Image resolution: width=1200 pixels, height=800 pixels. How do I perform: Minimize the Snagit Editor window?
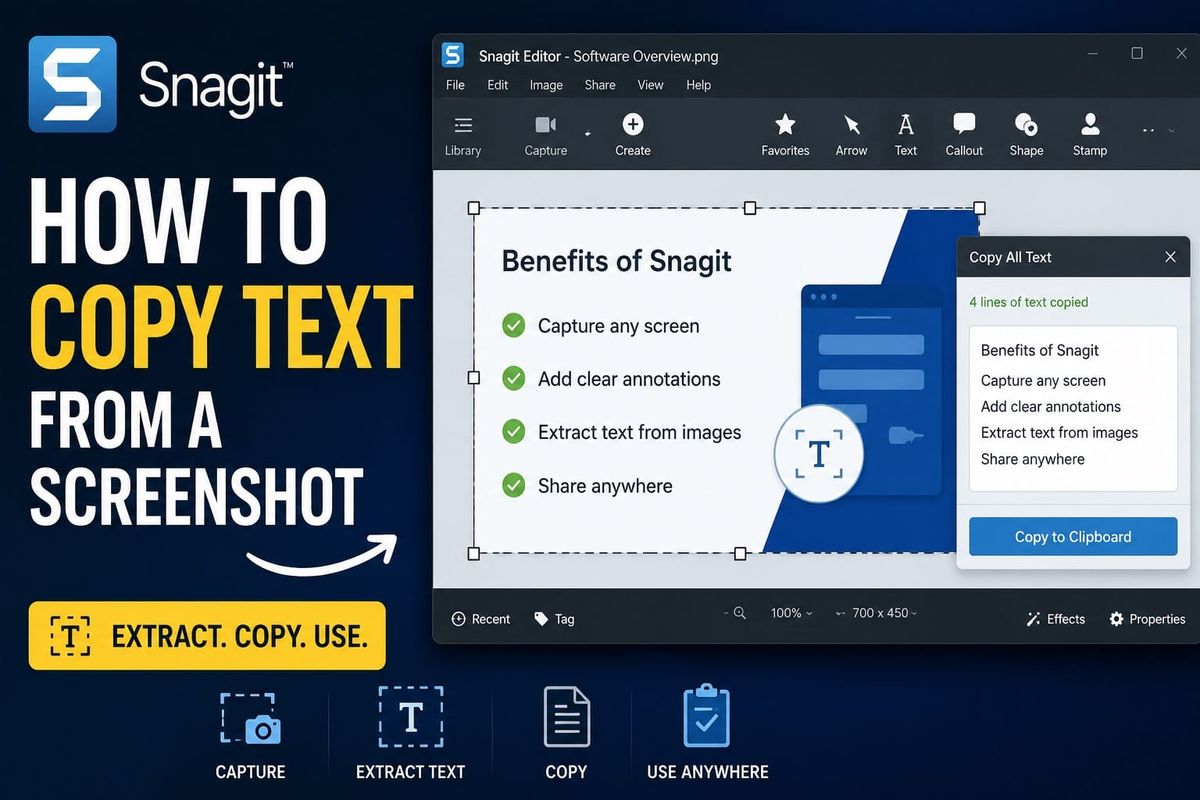click(1091, 53)
